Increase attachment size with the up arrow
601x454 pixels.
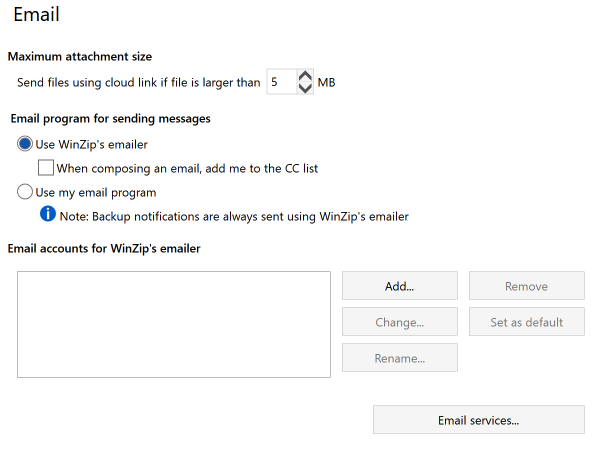pyautogui.click(x=305, y=76)
